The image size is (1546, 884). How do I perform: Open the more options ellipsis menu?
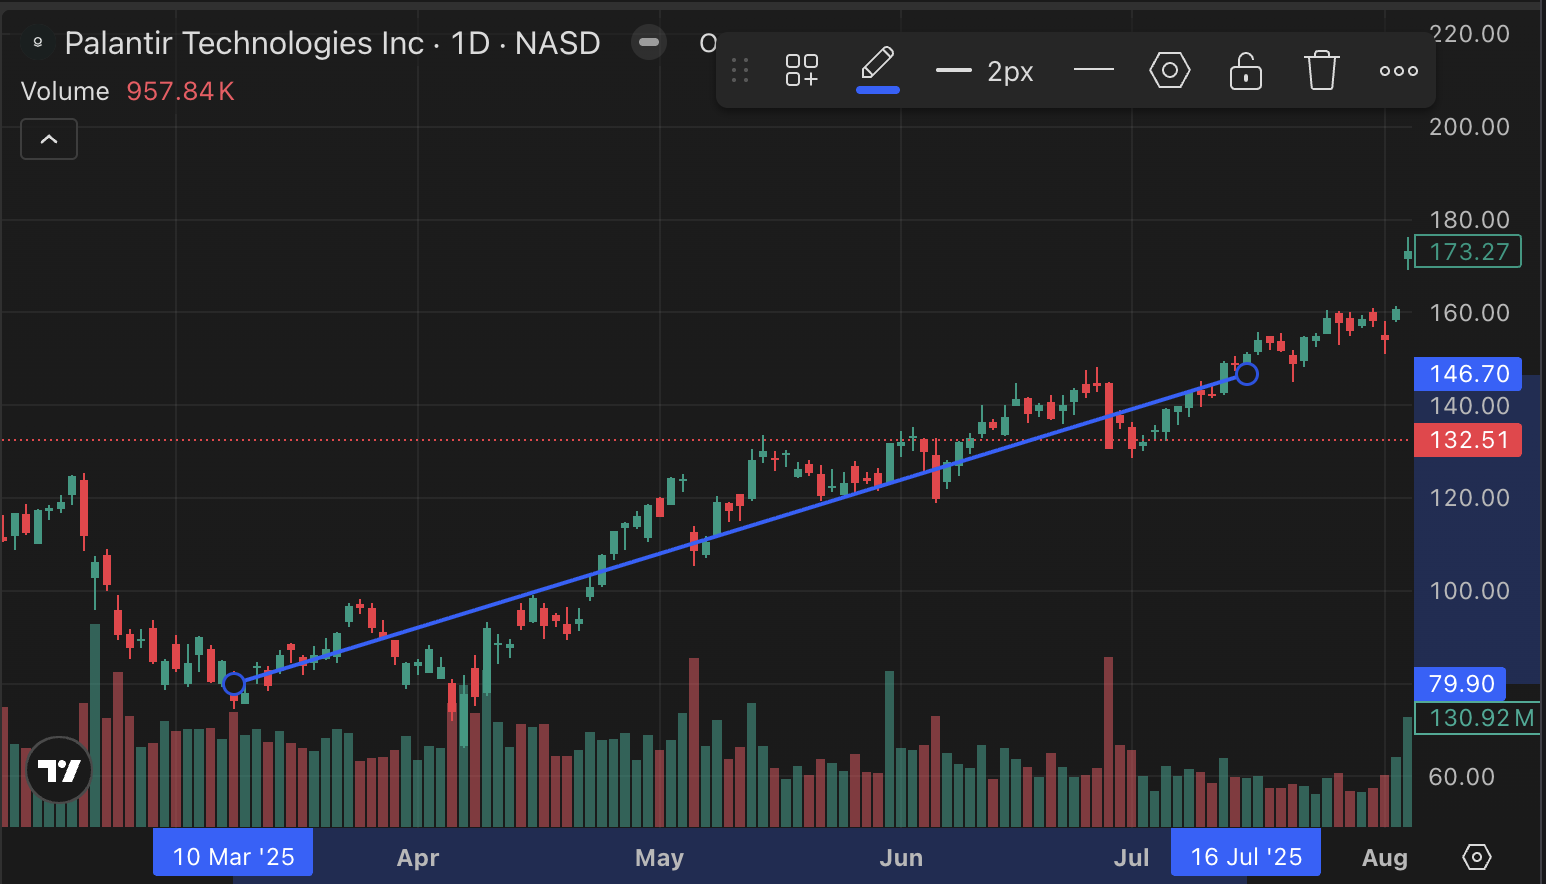click(1398, 71)
